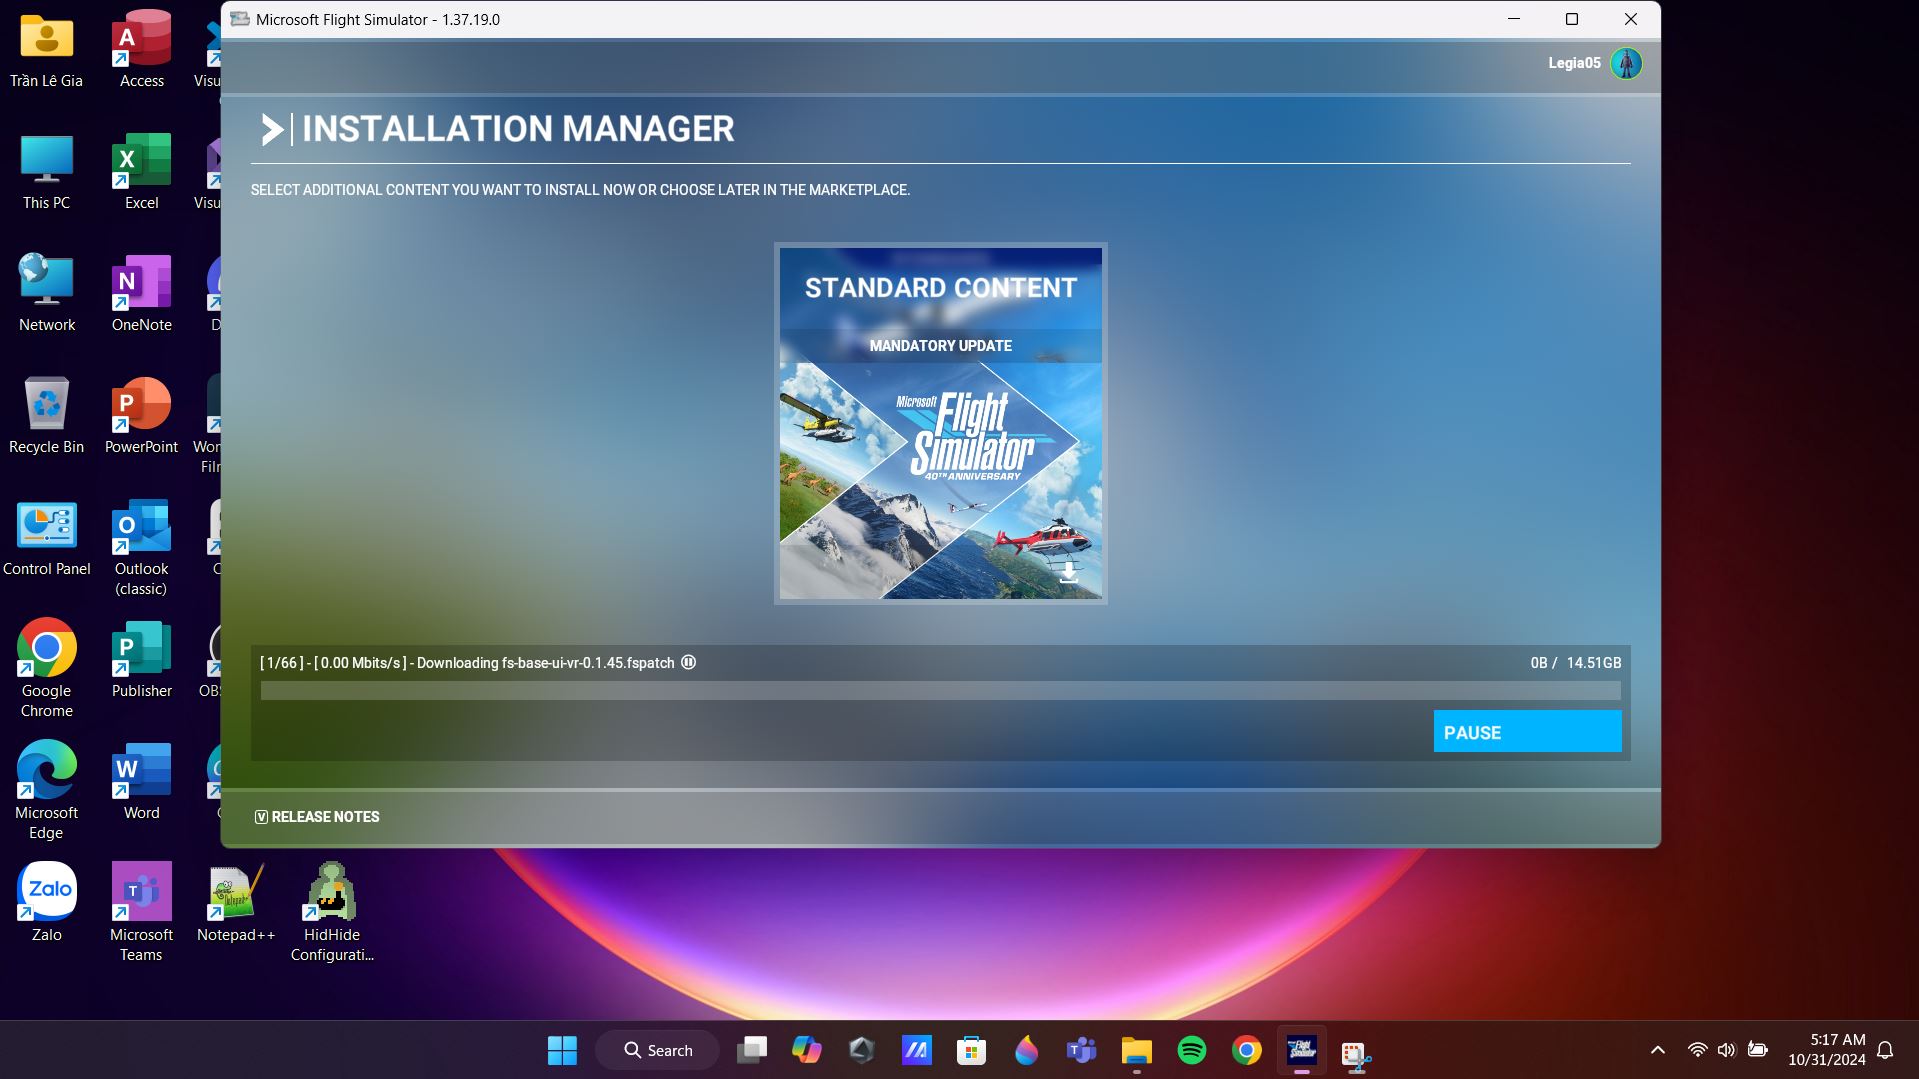Click the taskbar Search box
Screen dimensions: 1919x1079
click(x=658, y=1050)
